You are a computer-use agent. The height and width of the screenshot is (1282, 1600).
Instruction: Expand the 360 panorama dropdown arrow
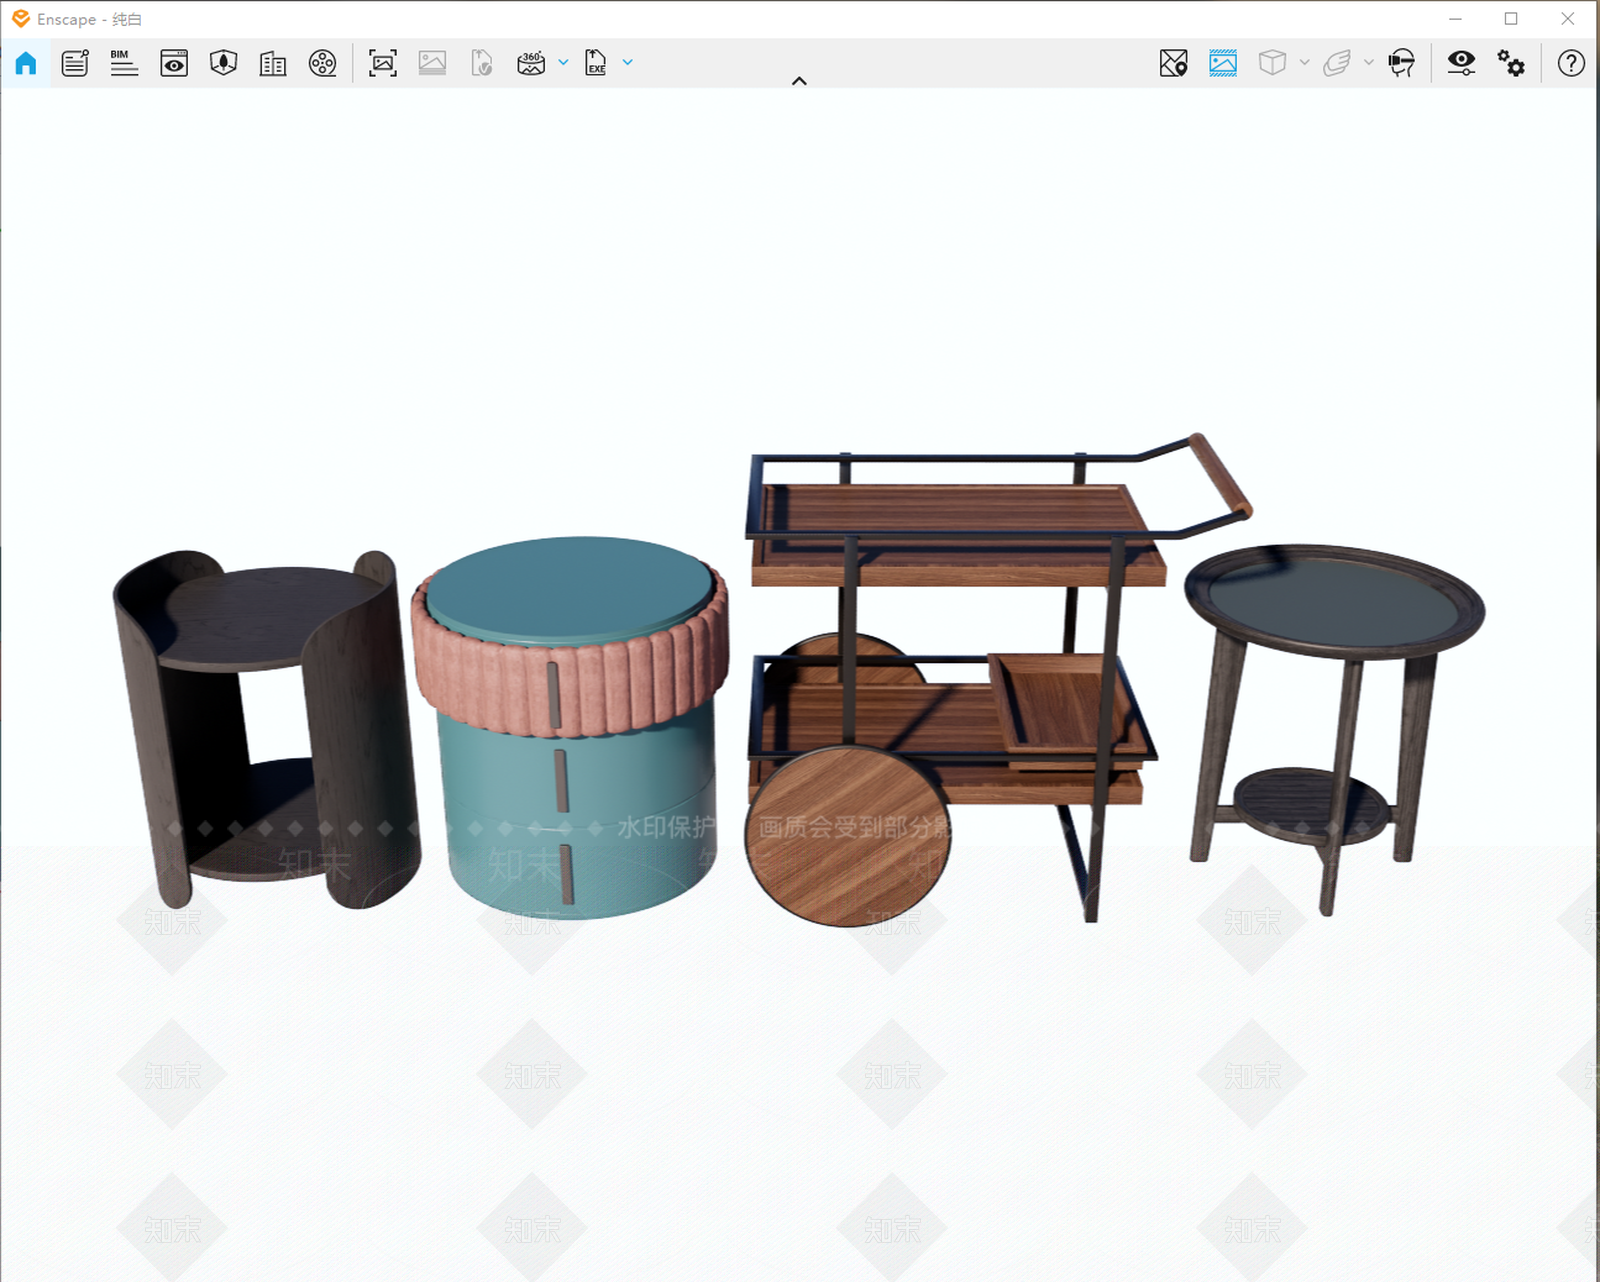click(x=563, y=62)
